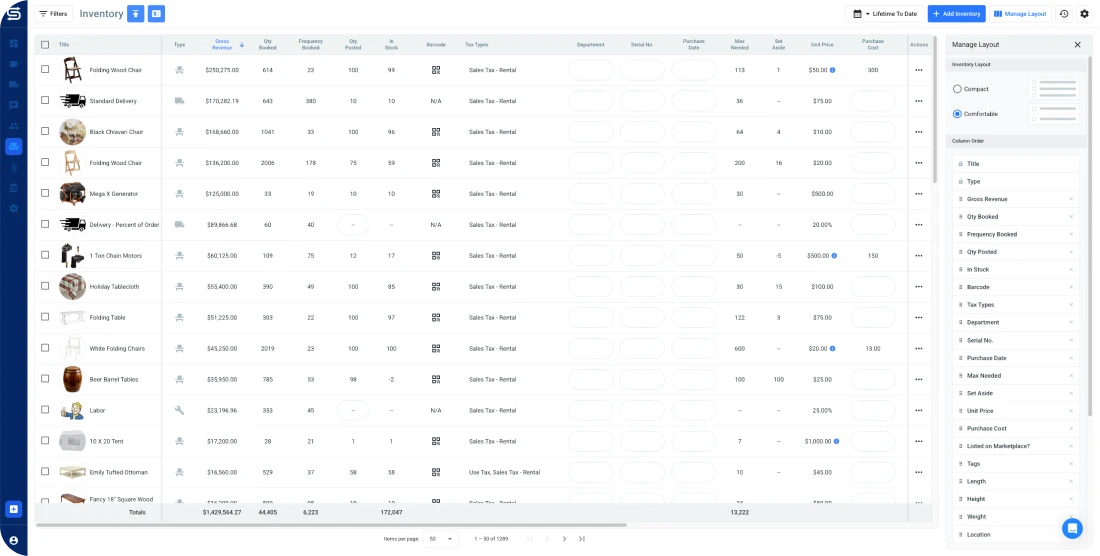Screen dimensions: 1100x556
Task: Sort by the Gross Revenue column header
Action: pos(222,44)
